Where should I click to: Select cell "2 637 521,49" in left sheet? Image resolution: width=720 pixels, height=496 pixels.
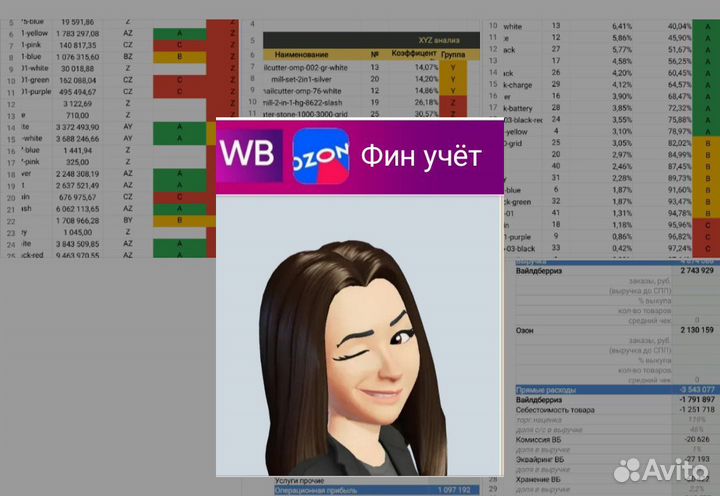point(78,186)
